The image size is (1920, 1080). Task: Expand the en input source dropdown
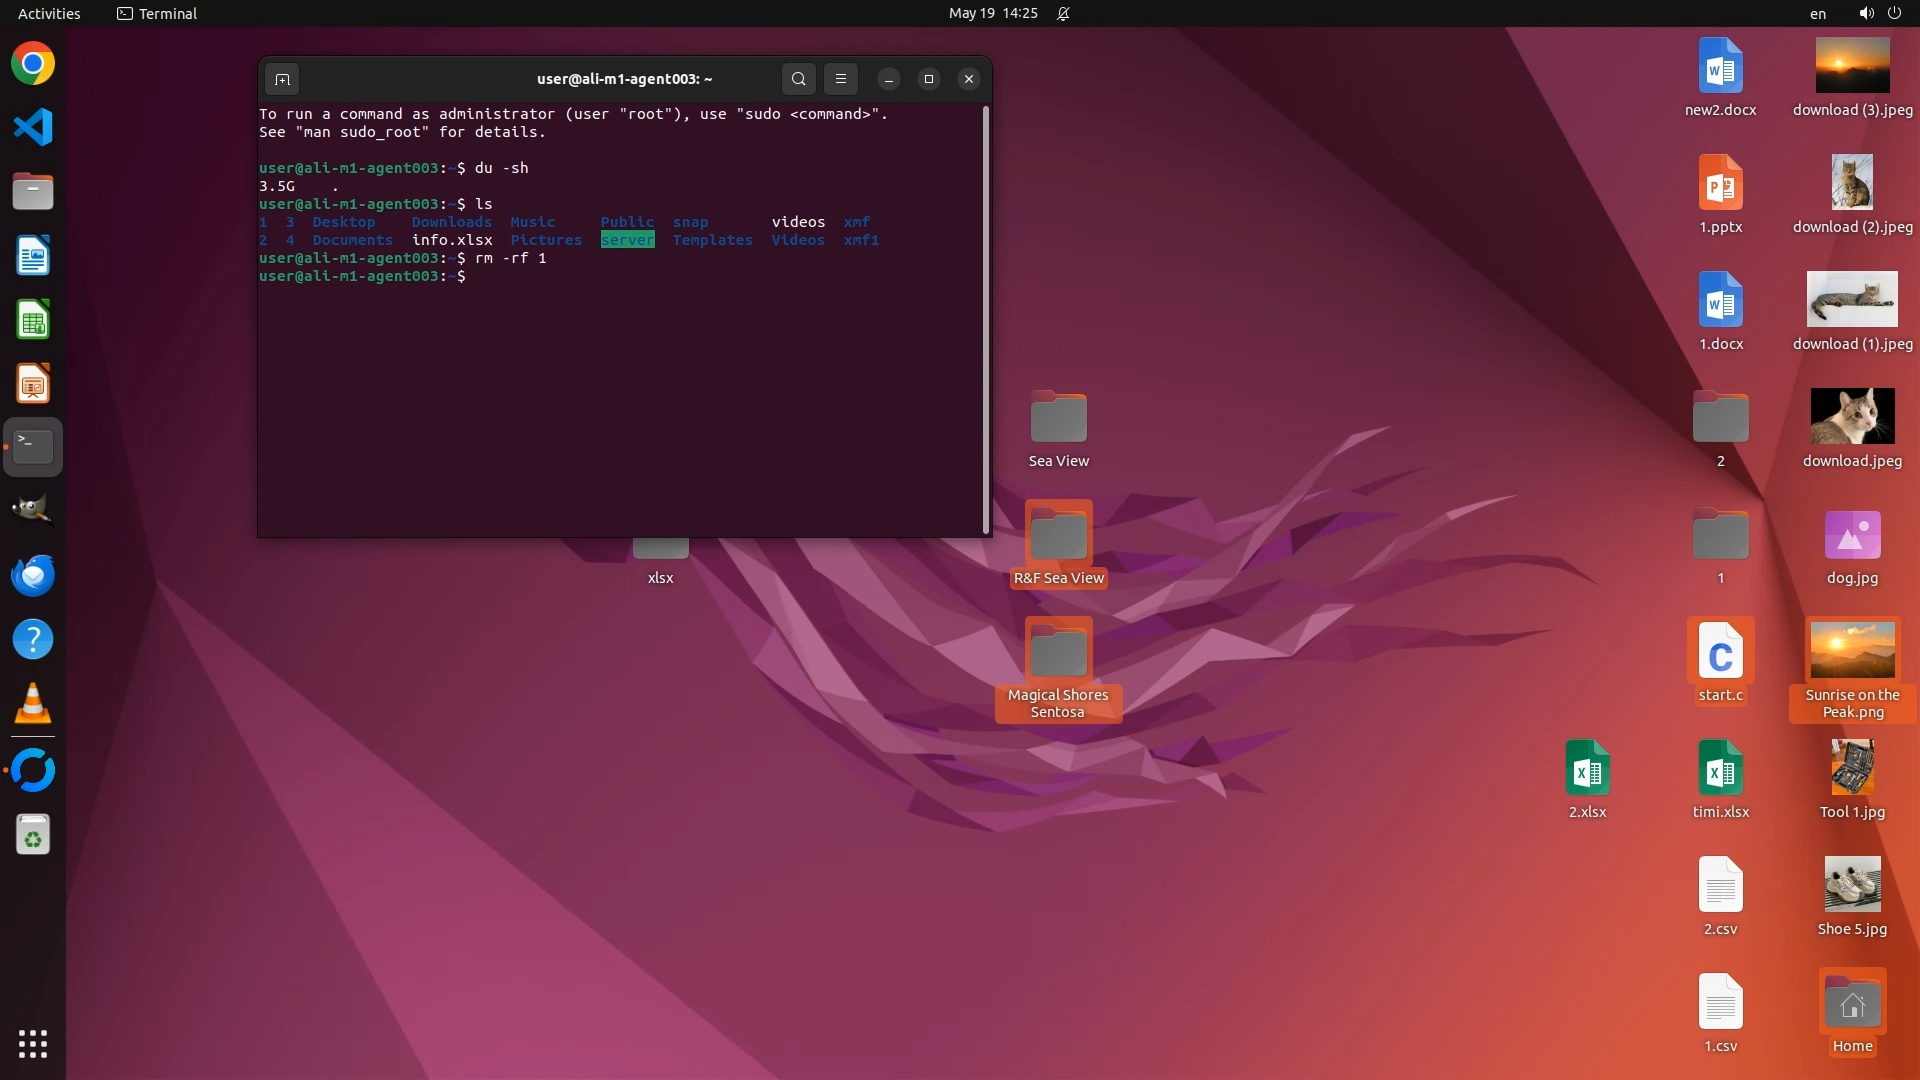click(1817, 13)
